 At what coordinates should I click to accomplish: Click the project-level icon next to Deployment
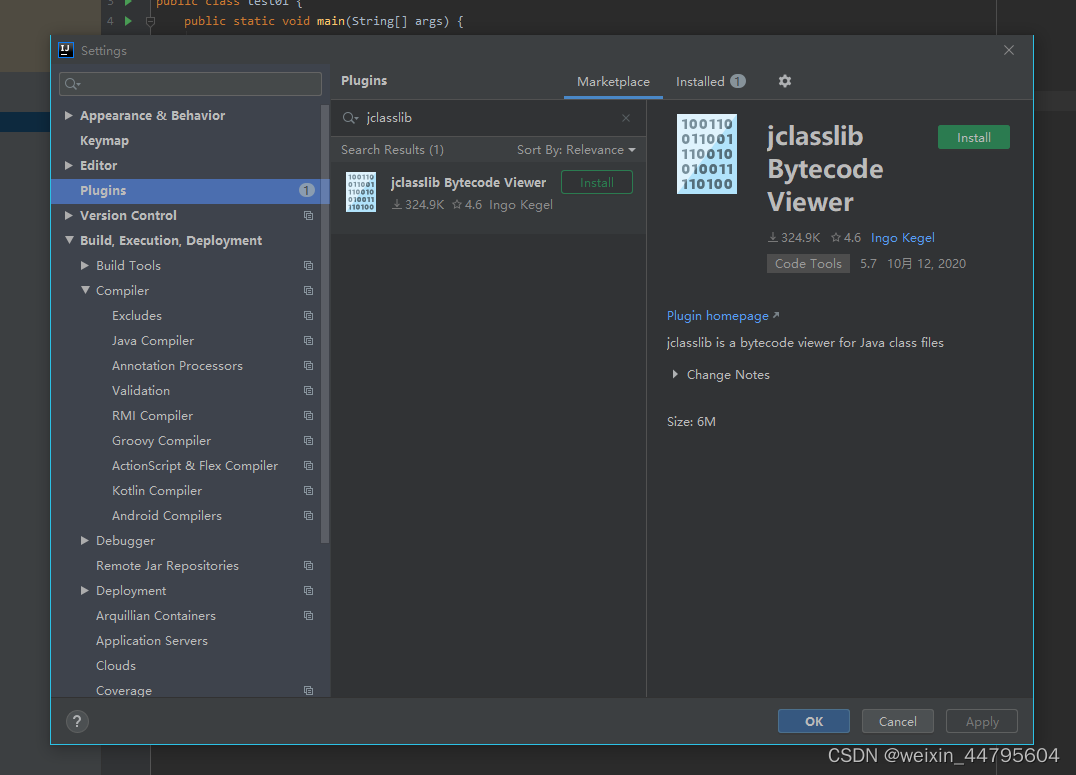tap(308, 591)
